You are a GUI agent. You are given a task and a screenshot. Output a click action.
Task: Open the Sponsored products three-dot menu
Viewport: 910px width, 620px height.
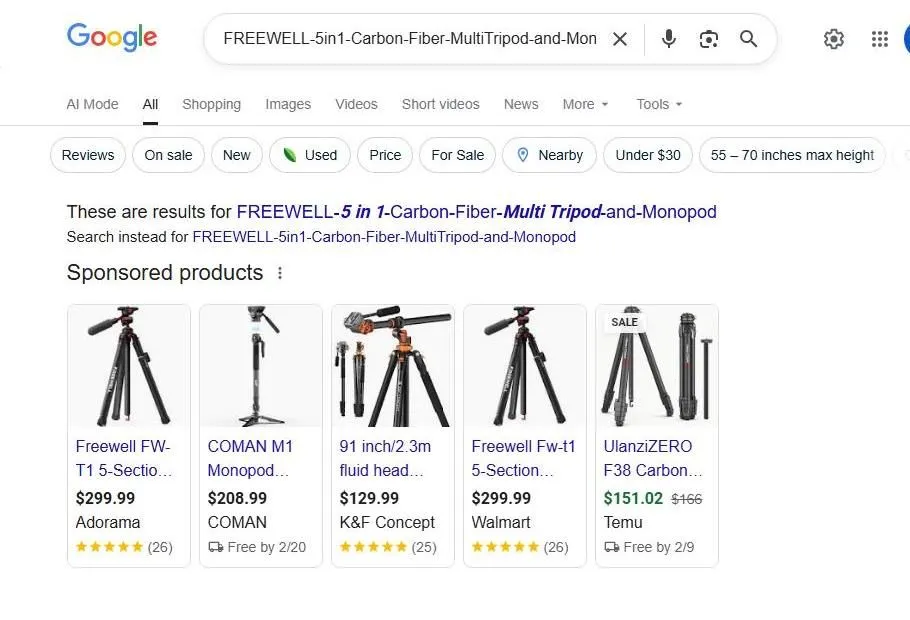click(280, 272)
